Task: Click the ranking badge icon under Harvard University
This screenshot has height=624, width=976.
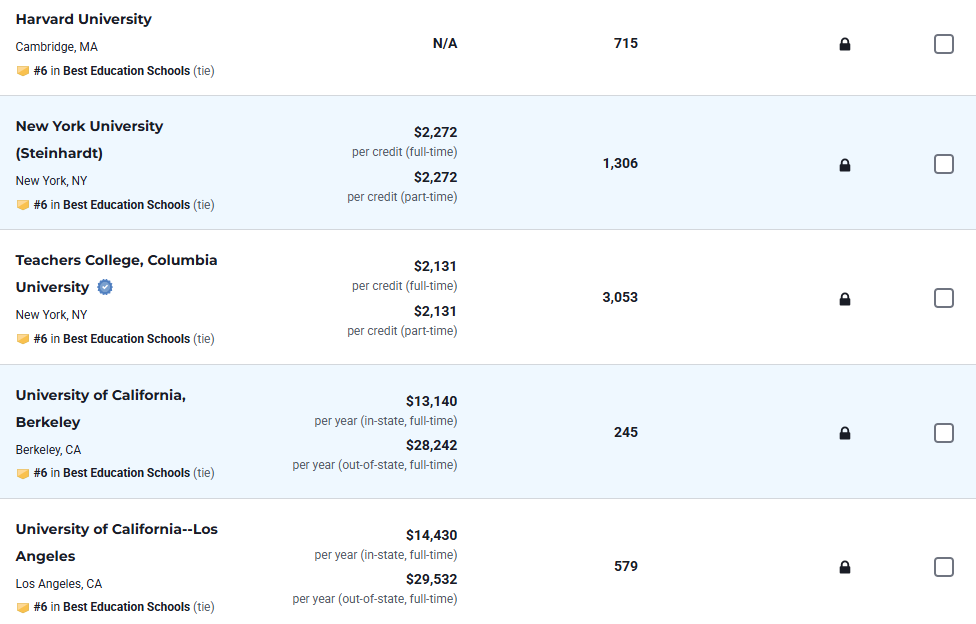Action: (23, 71)
